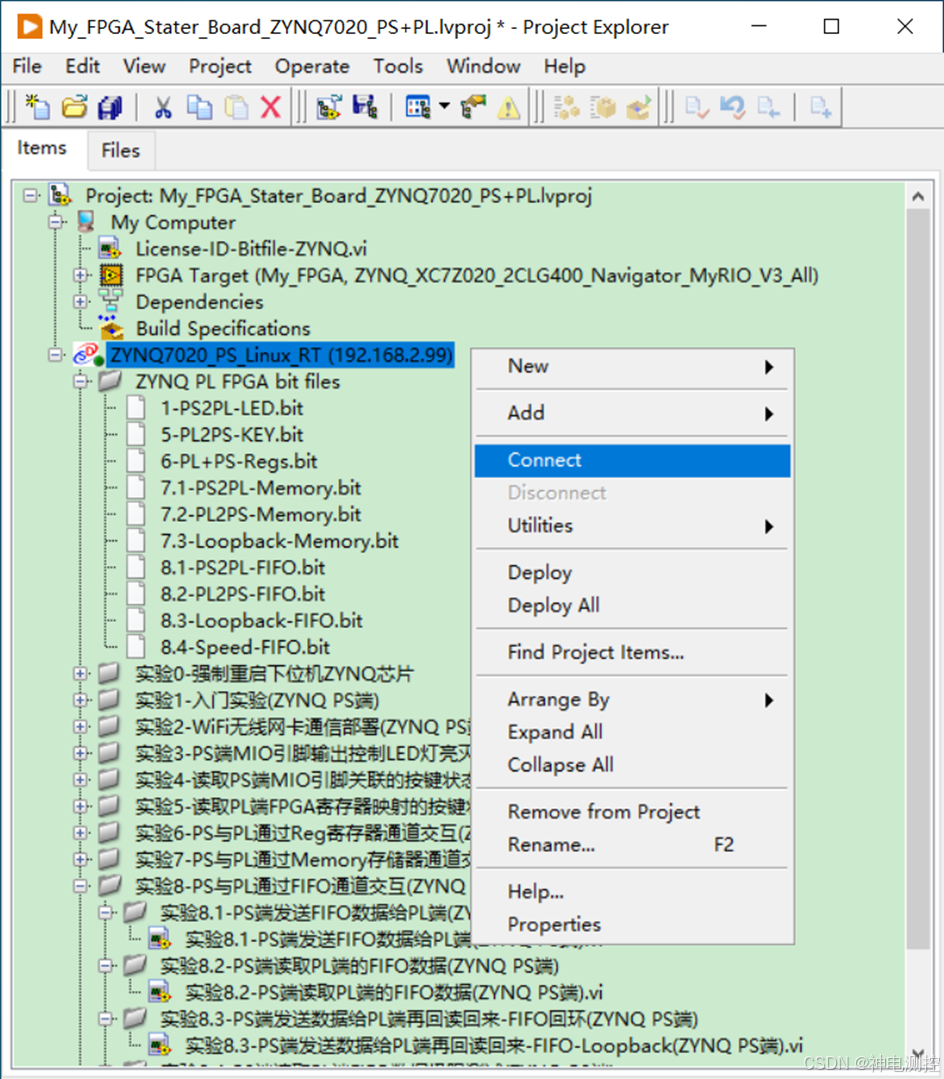
Task: Collapse the ZYNQ PL FPGA bit files folder
Action: [x=81, y=381]
